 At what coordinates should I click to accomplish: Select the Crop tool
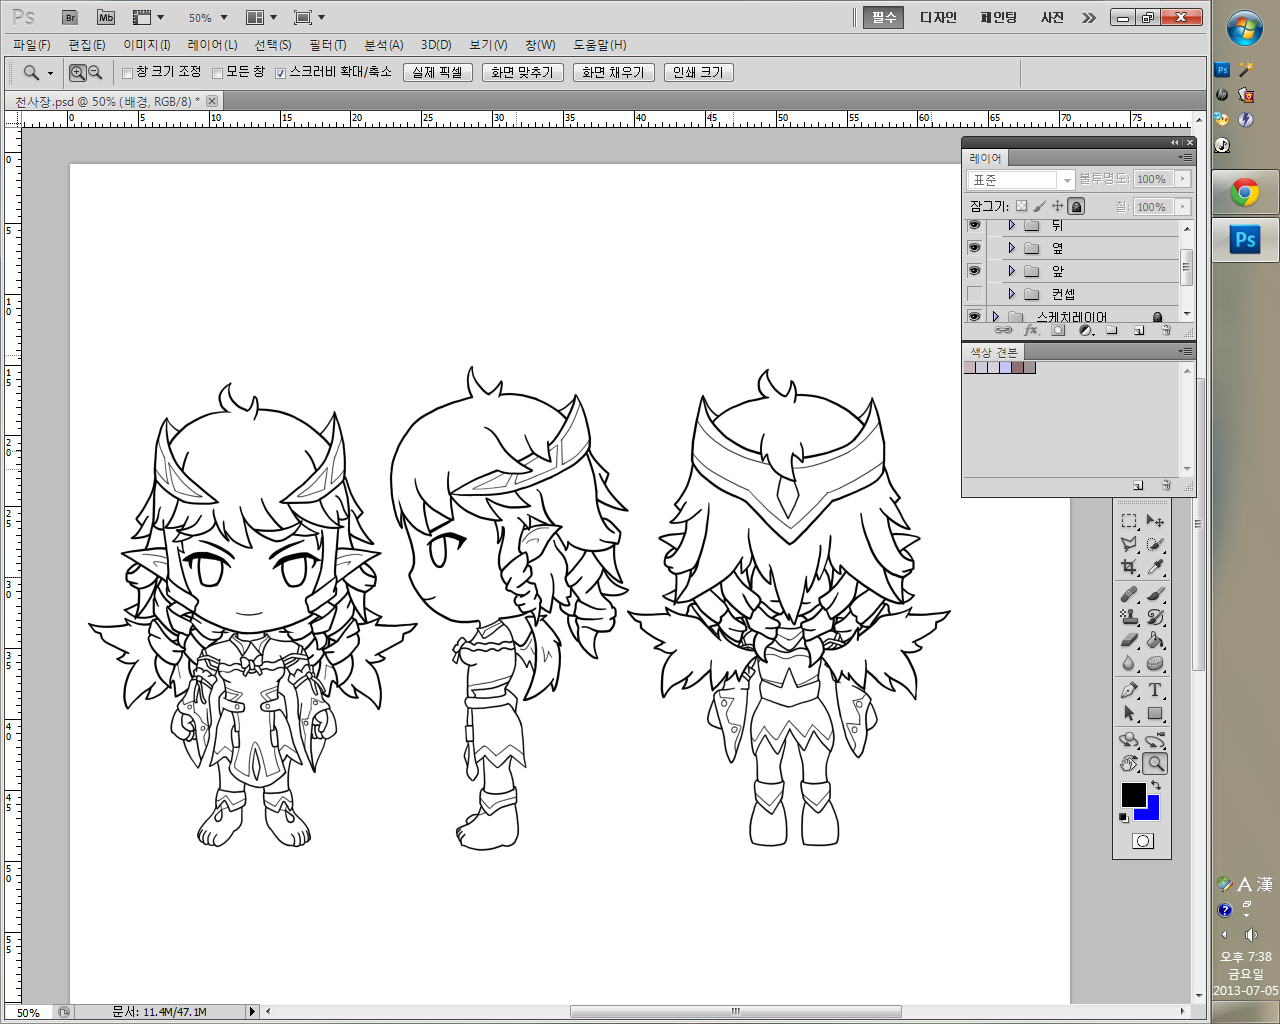click(x=1129, y=567)
